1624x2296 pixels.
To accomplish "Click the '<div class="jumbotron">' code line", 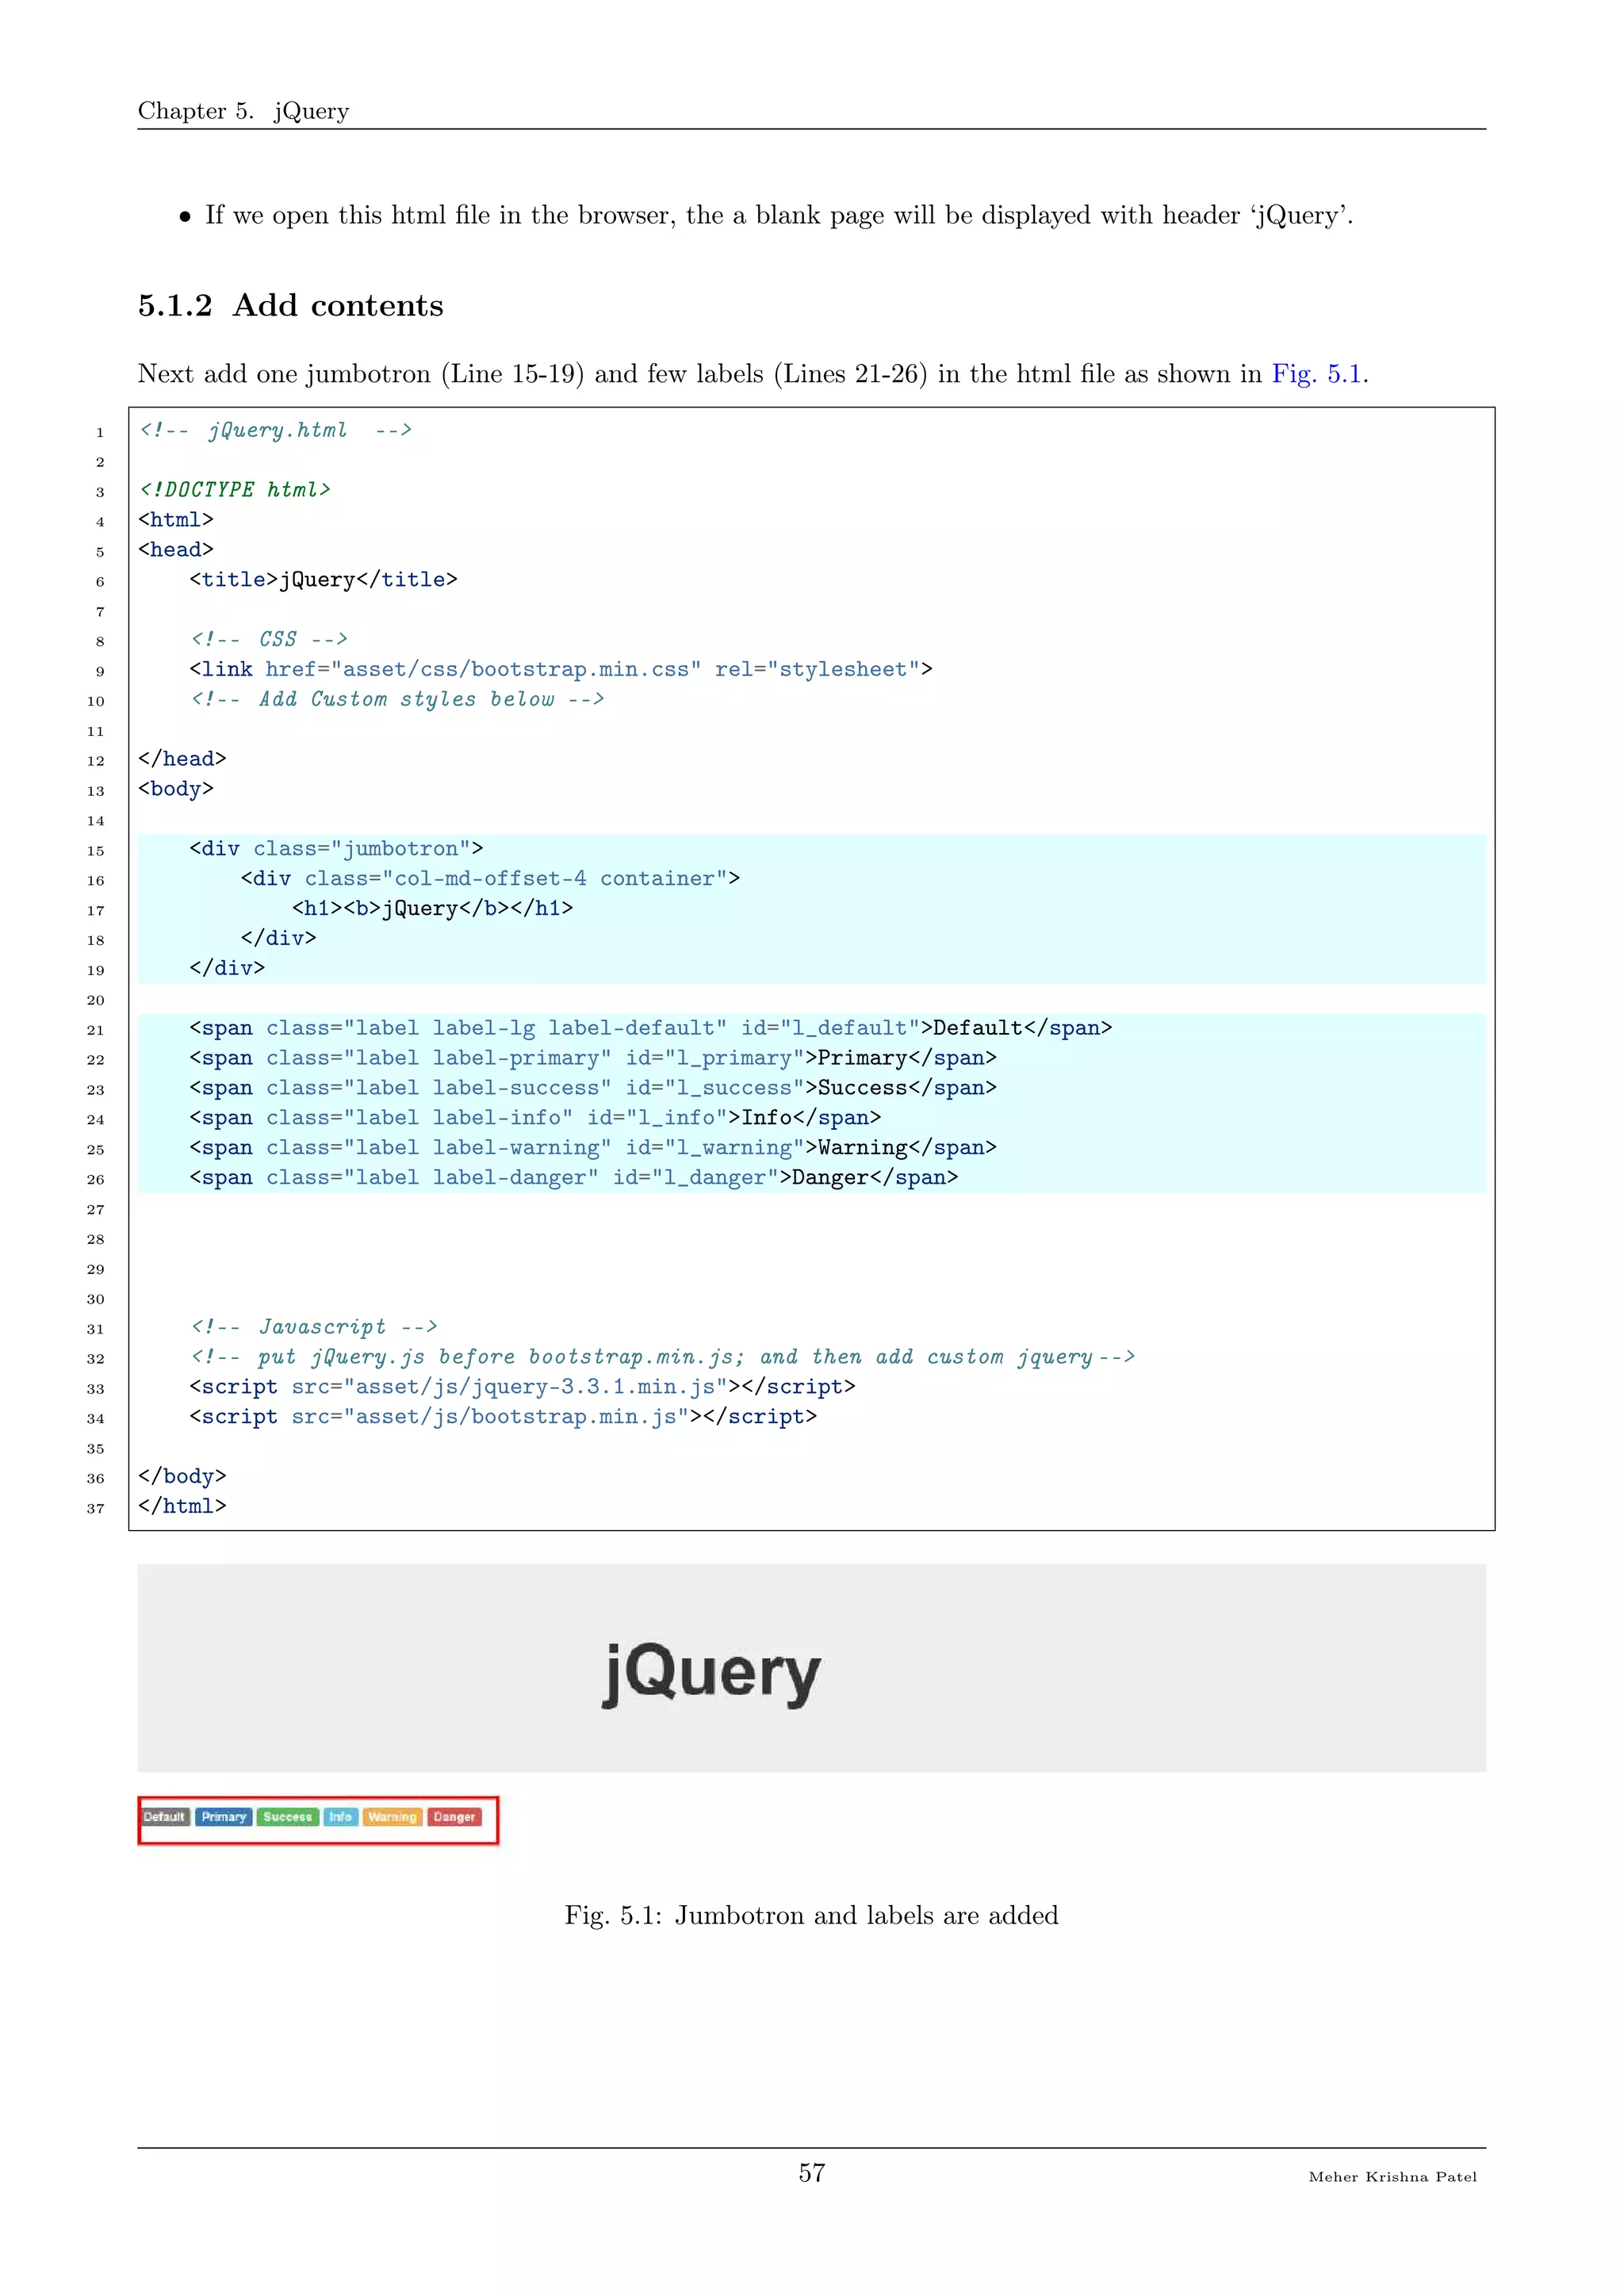I will tap(336, 849).
